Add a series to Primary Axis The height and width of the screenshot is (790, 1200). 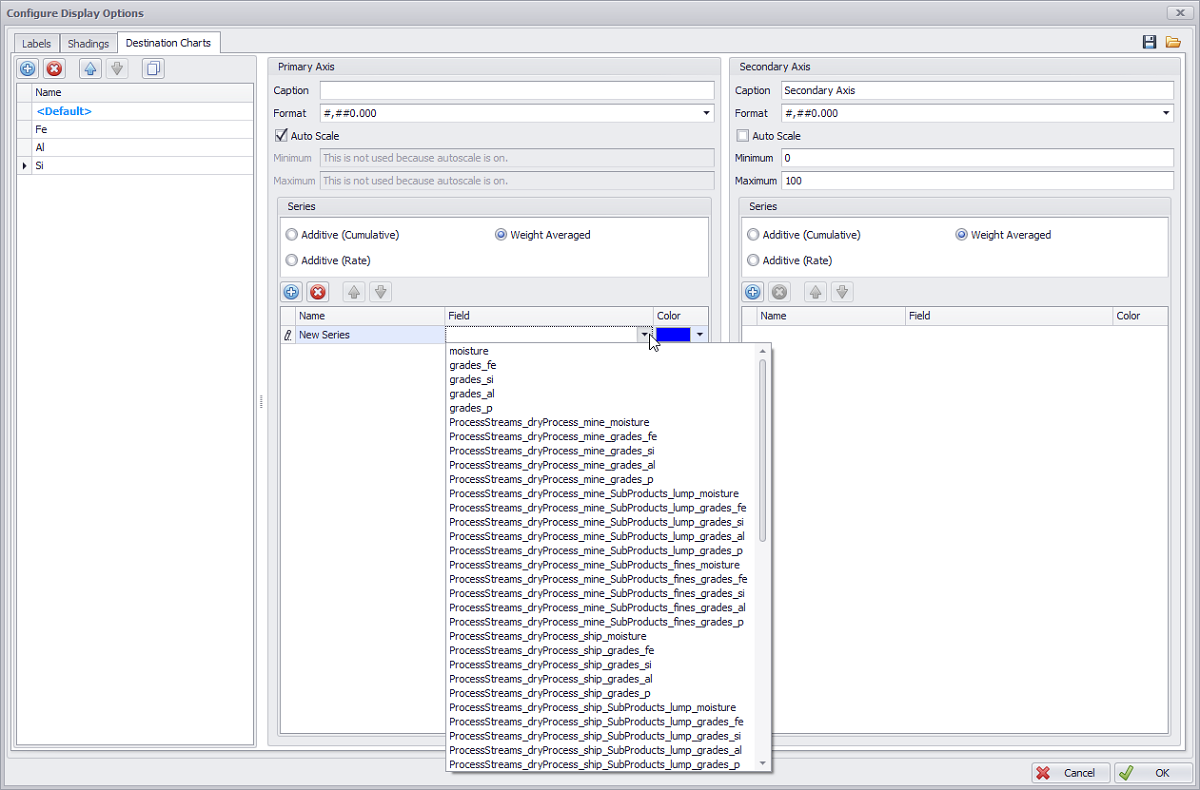[291, 292]
